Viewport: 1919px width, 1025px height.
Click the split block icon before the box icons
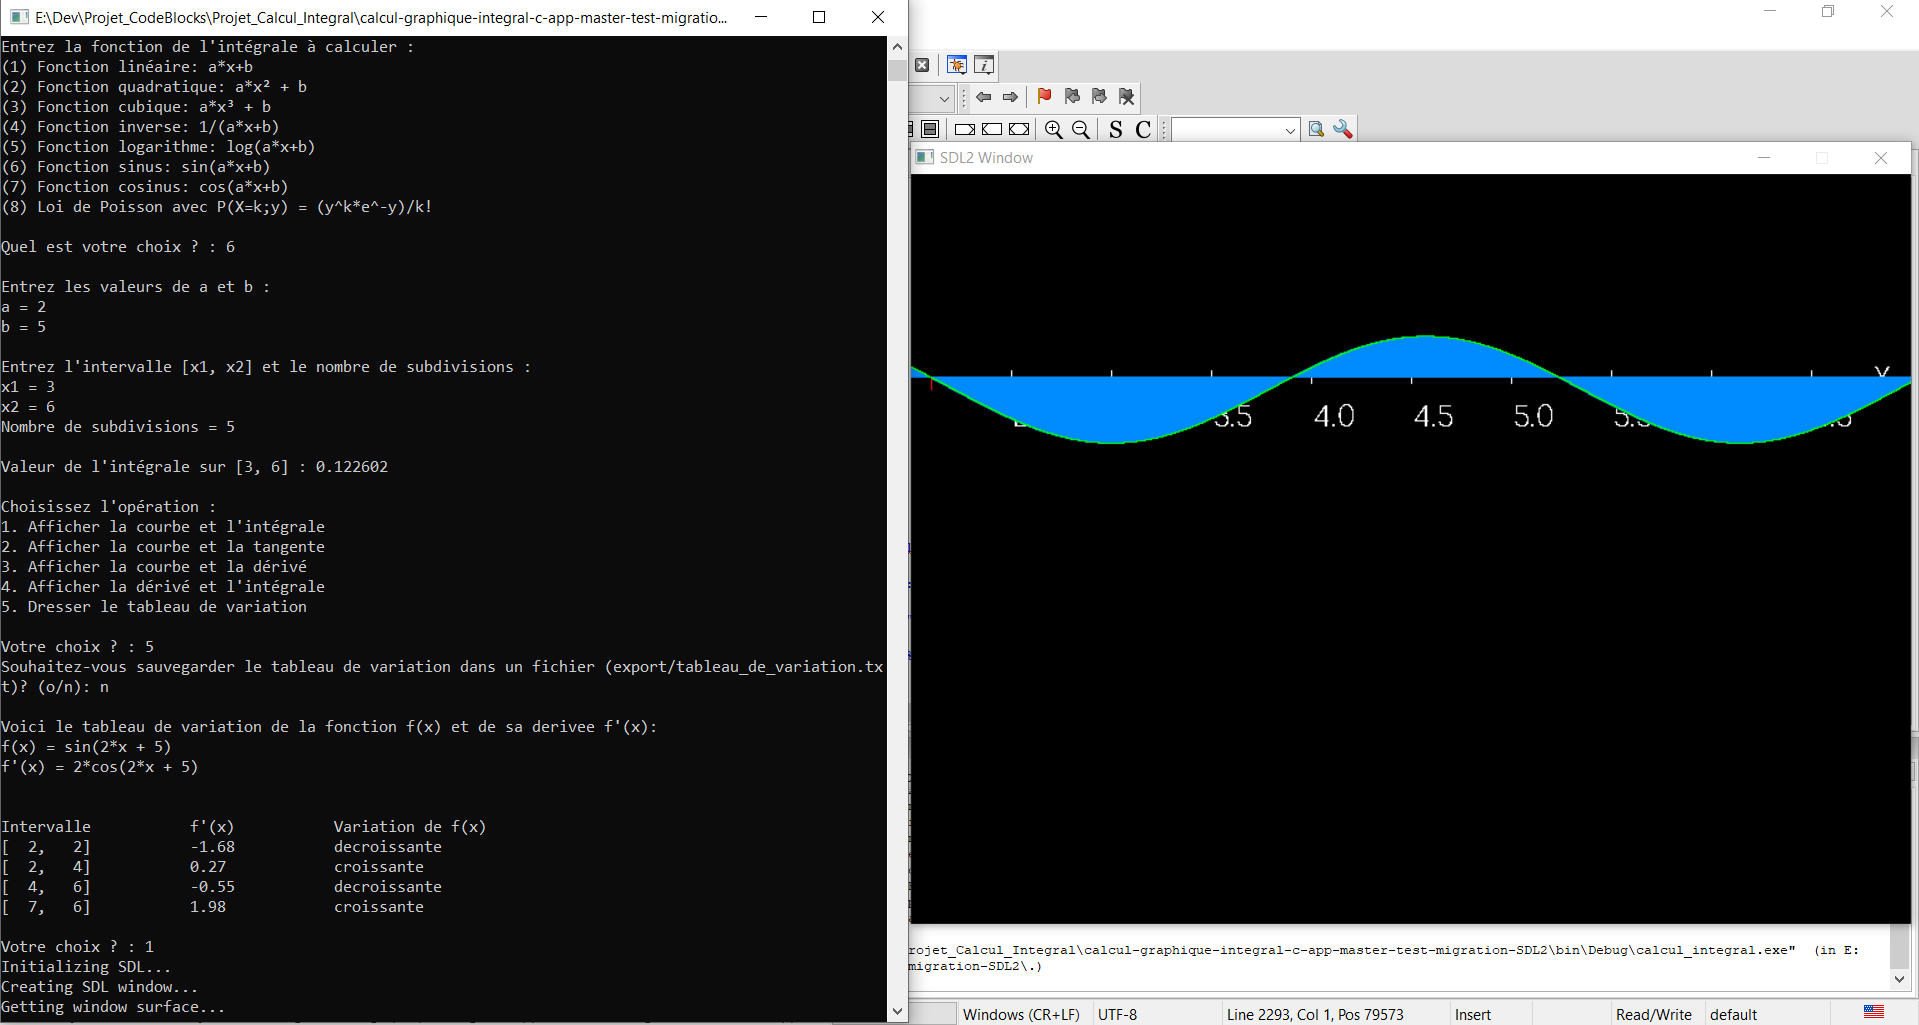(930, 129)
